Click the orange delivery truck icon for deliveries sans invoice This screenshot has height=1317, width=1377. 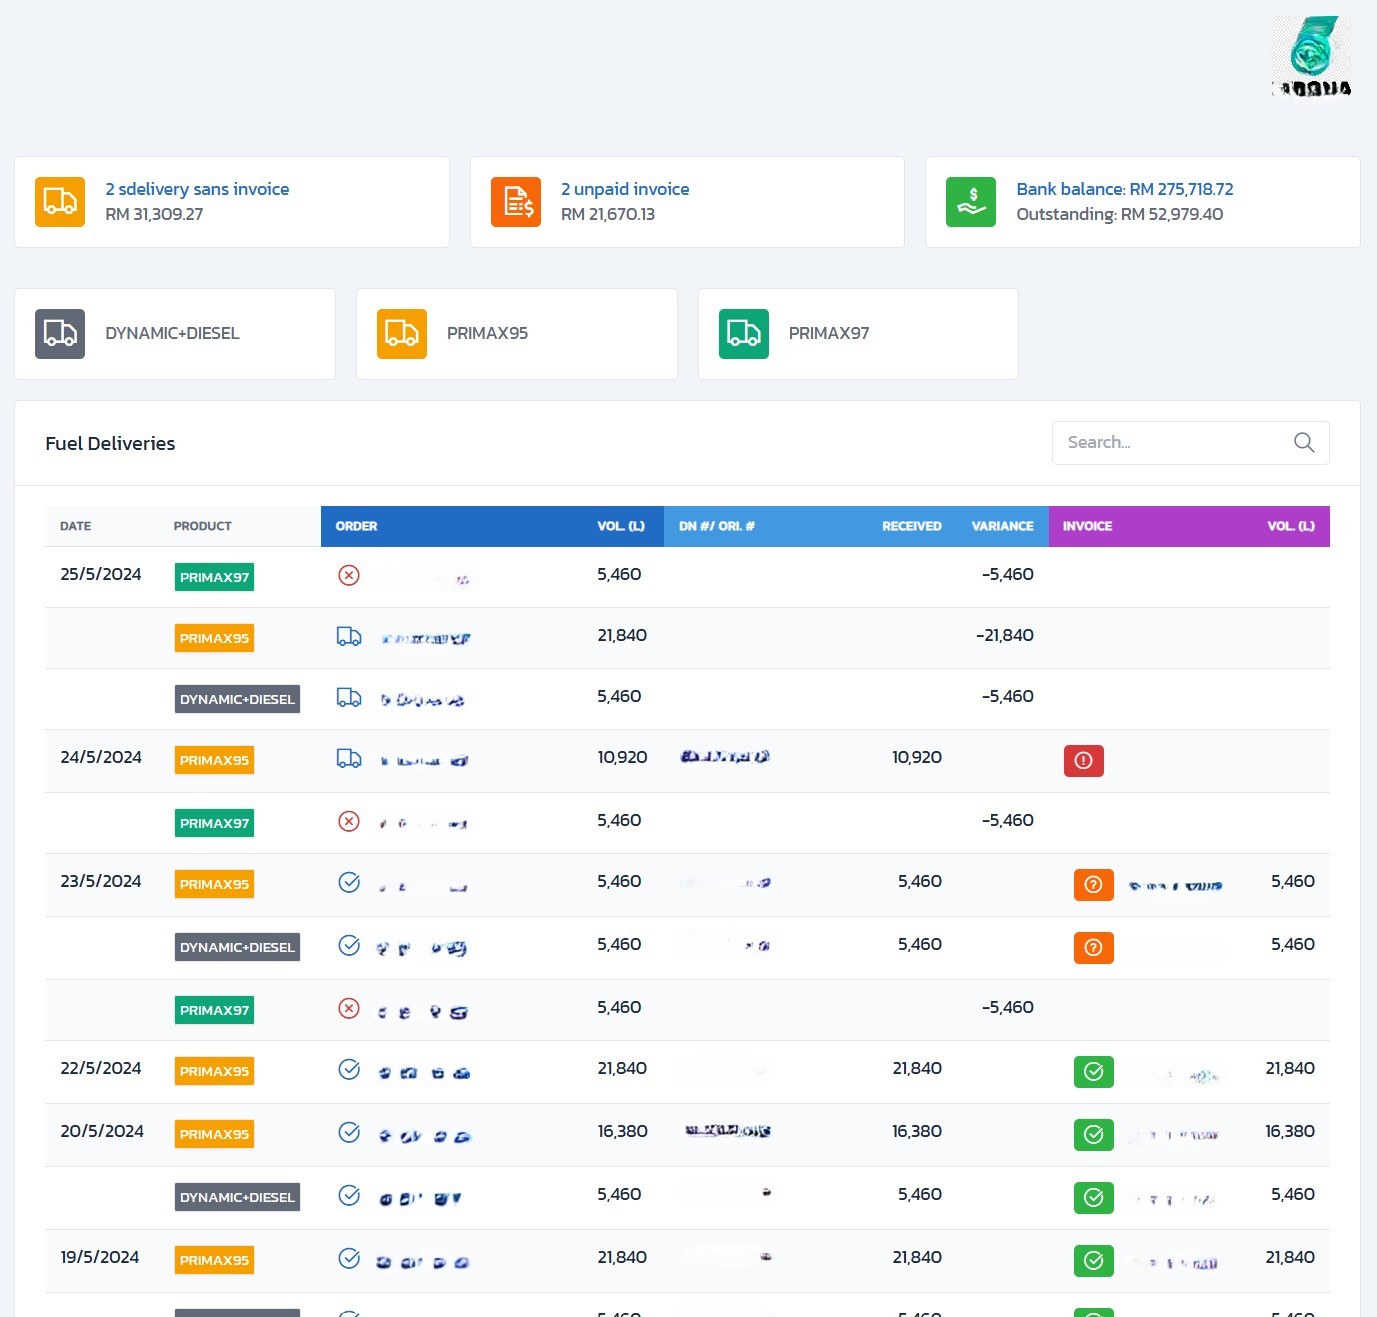(60, 202)
